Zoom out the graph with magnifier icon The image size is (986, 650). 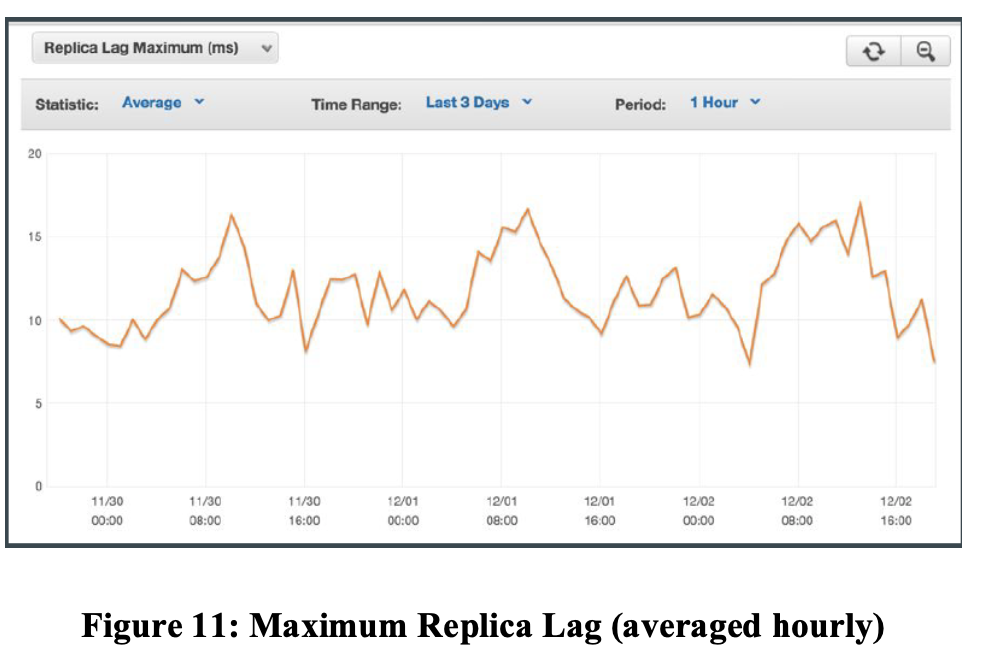coord(925,51)
